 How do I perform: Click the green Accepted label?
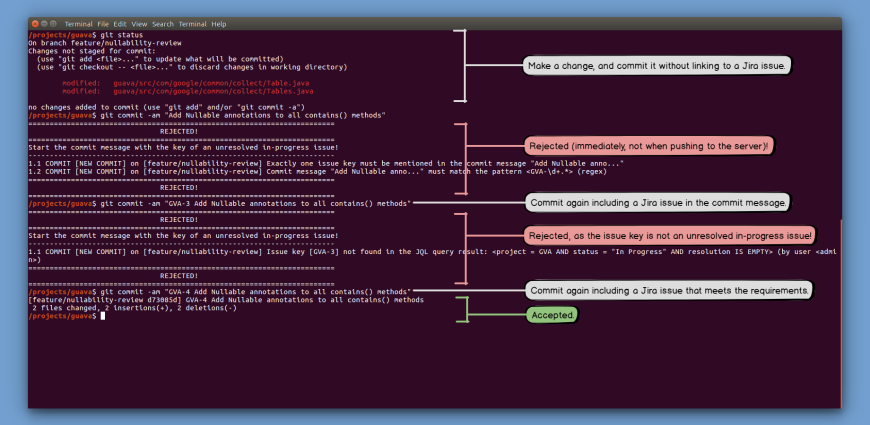tap(553, 314)
